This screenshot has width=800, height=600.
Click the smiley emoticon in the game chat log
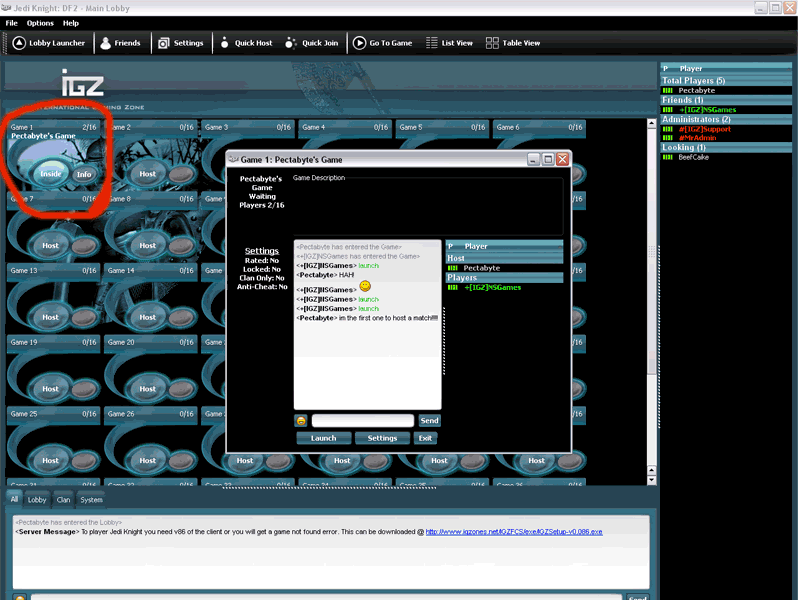coord(365,286)
